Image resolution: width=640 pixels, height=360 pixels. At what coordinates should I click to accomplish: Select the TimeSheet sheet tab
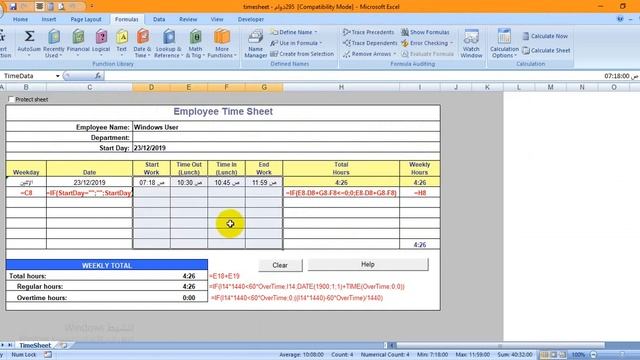(x=35, y=345)
